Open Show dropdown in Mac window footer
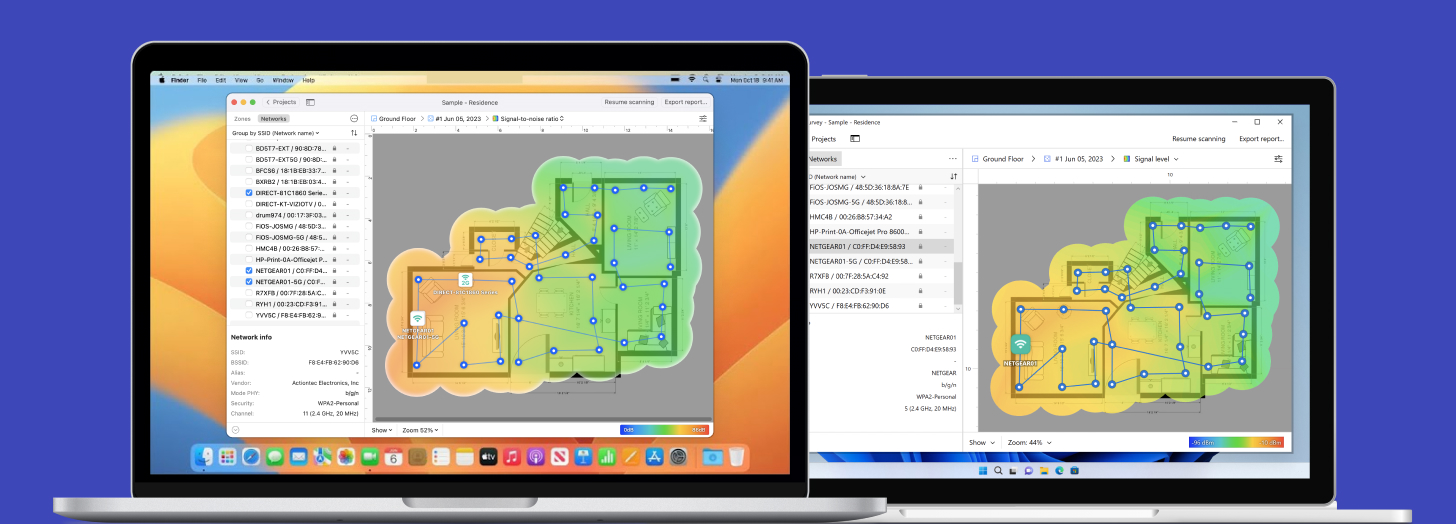Viewport: 1456px width, 524px height. [382, 430]
